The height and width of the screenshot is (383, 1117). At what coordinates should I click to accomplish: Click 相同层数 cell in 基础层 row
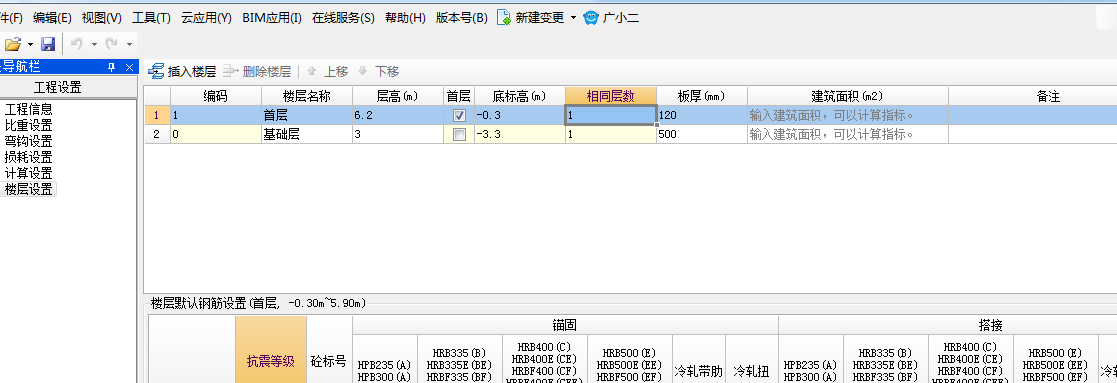611,134
